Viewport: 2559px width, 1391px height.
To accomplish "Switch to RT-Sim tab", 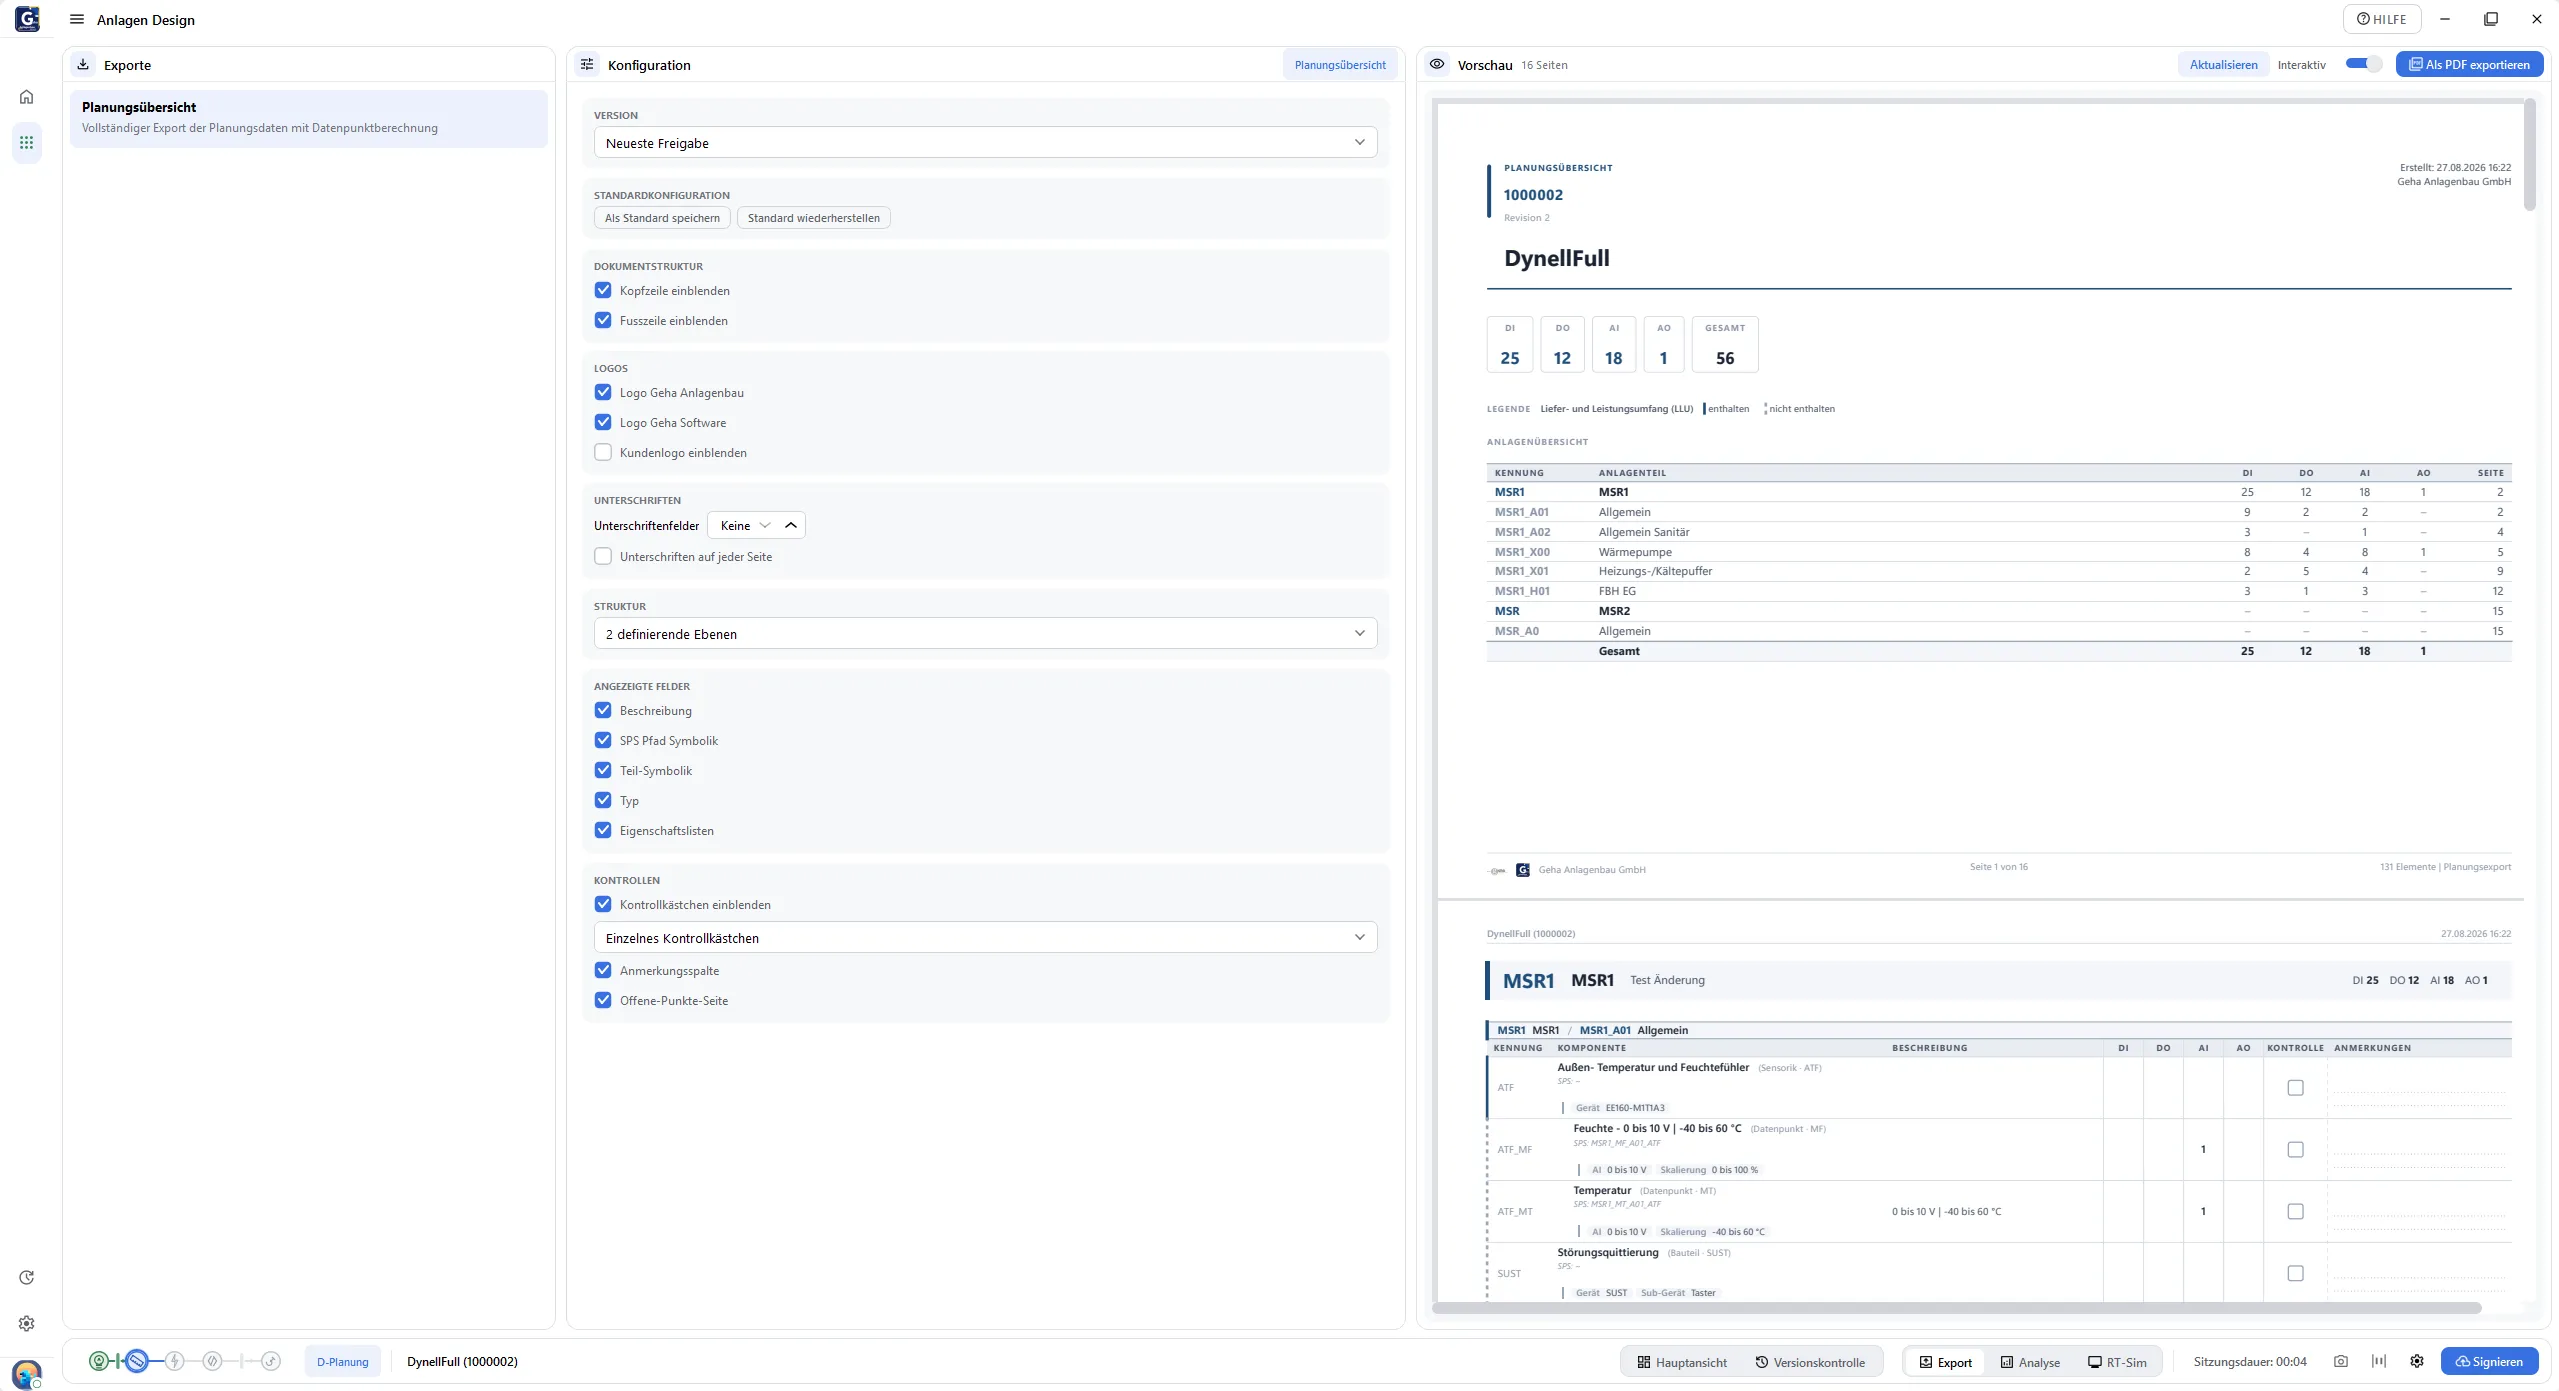I will click(2117, 1362).
